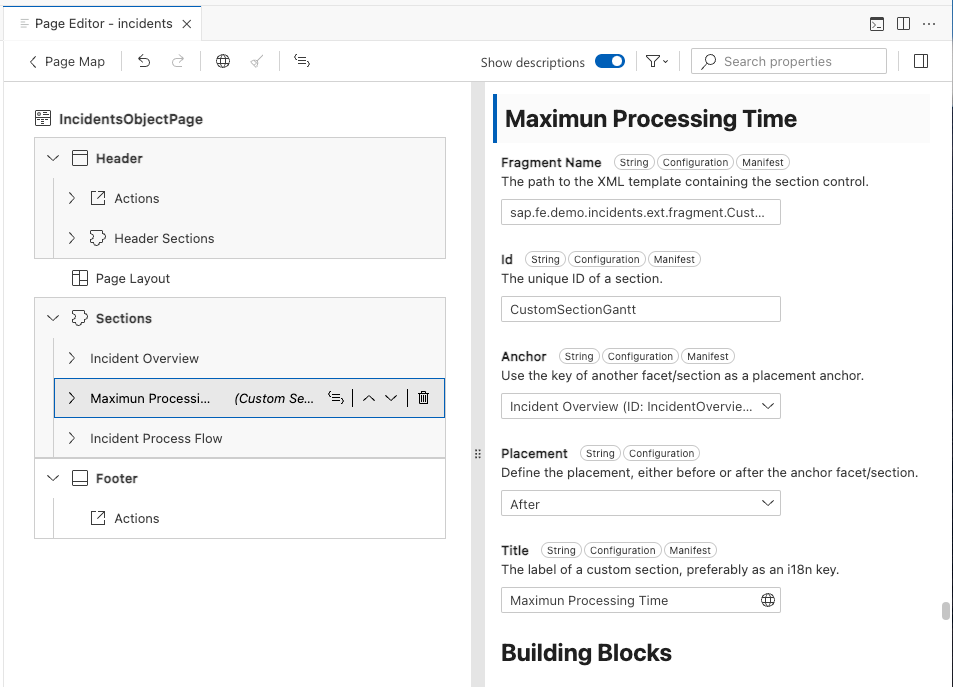The width and height of the screenshot is (953, 687).
Task: Click the redo arrow in toolbar
Action: pyautogui.click(x=178, y=62)
